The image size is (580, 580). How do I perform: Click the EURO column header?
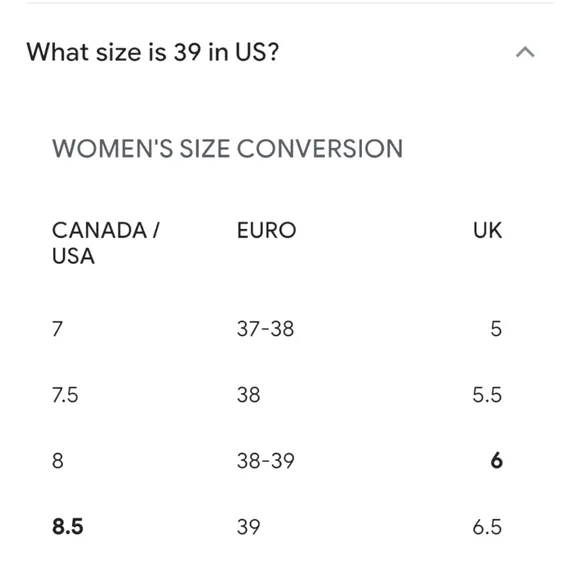coord(266,230)
